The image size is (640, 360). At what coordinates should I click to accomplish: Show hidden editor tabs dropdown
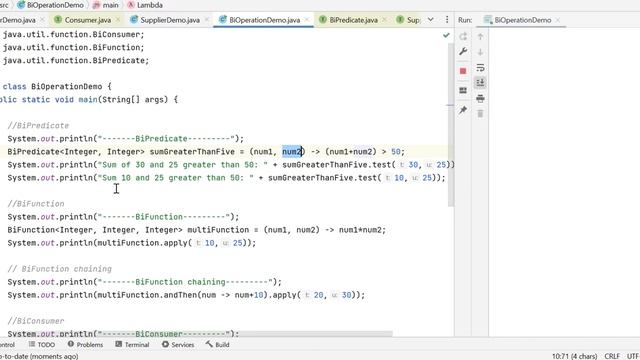click(x=431, y=20)
